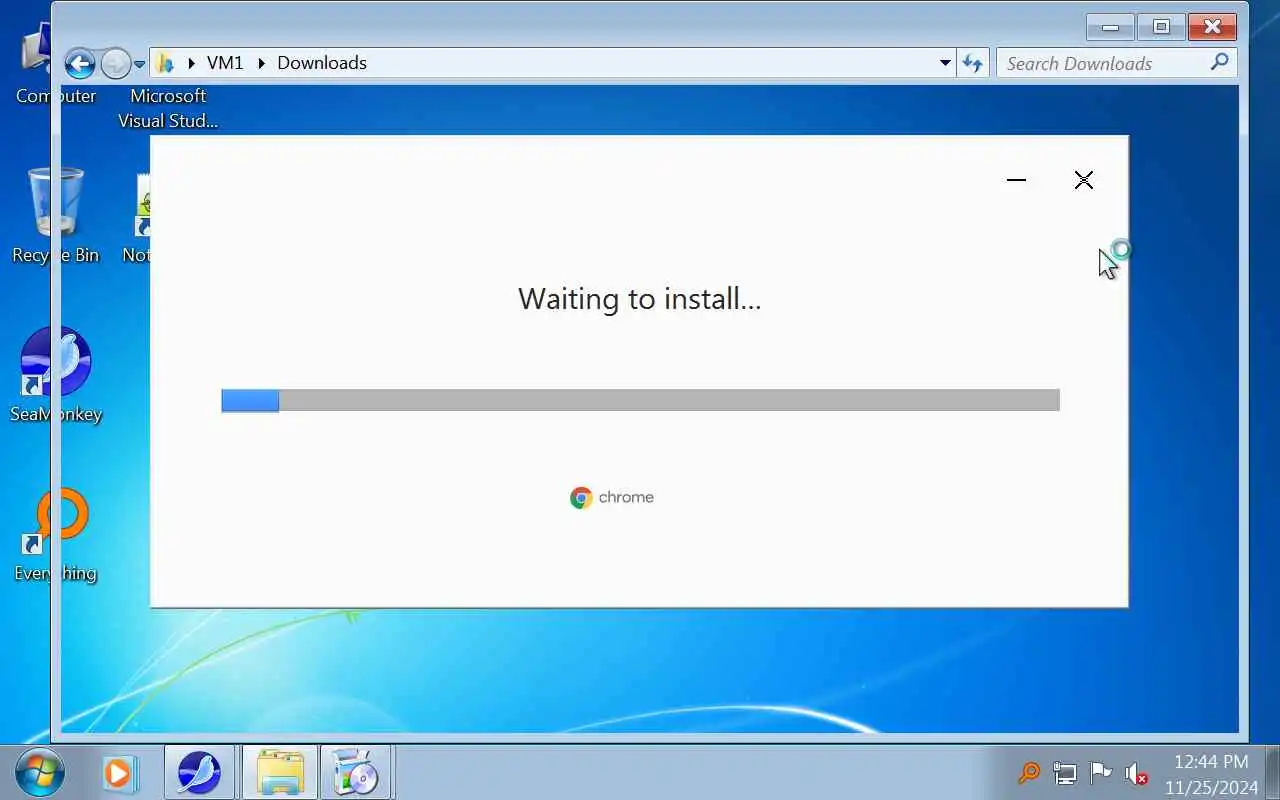This screenshot has width=1280, height=800.
Task: Click the Everything search tray icon
Action: coord(1028,773)
